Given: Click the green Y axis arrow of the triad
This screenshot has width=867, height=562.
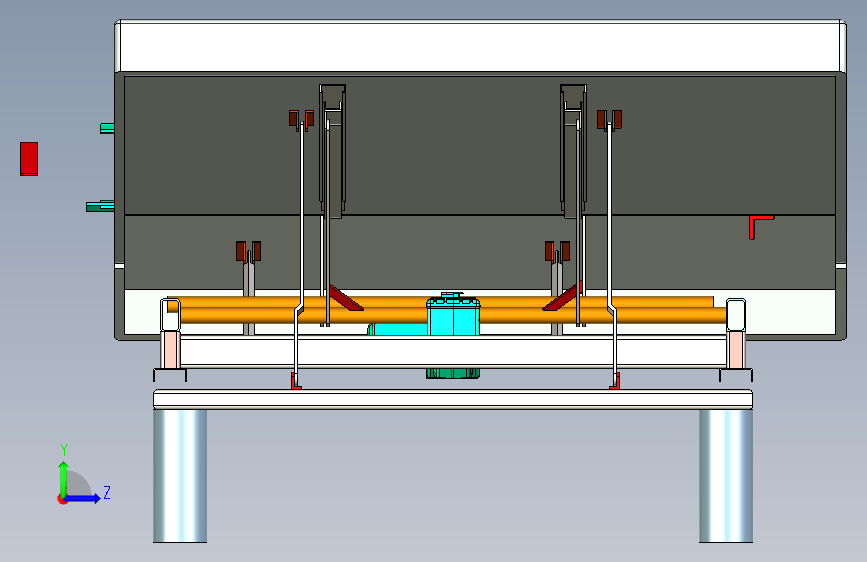Looking at the screenshot, I should [64, 478].
